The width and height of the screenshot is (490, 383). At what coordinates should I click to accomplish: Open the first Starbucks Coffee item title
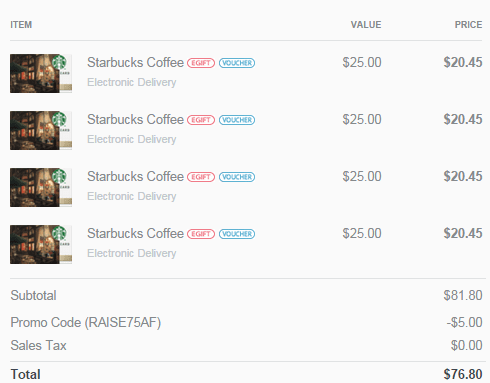[x=135, y=62]
